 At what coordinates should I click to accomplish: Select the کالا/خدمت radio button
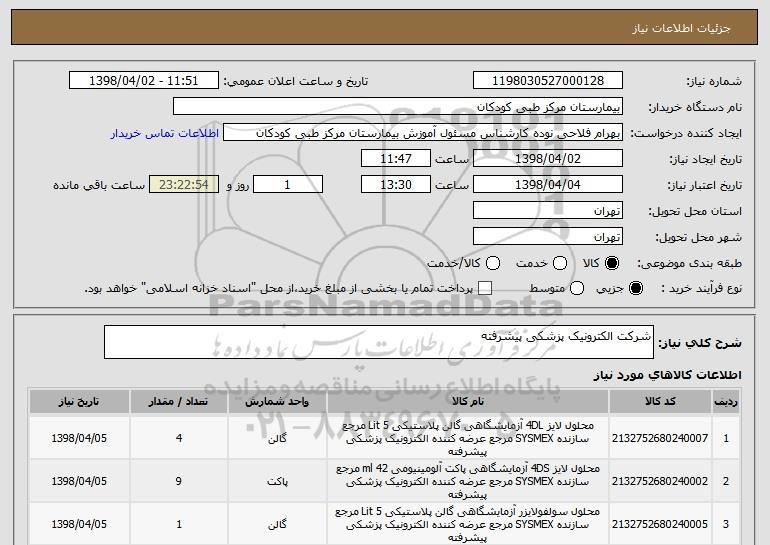coord(493,263)
